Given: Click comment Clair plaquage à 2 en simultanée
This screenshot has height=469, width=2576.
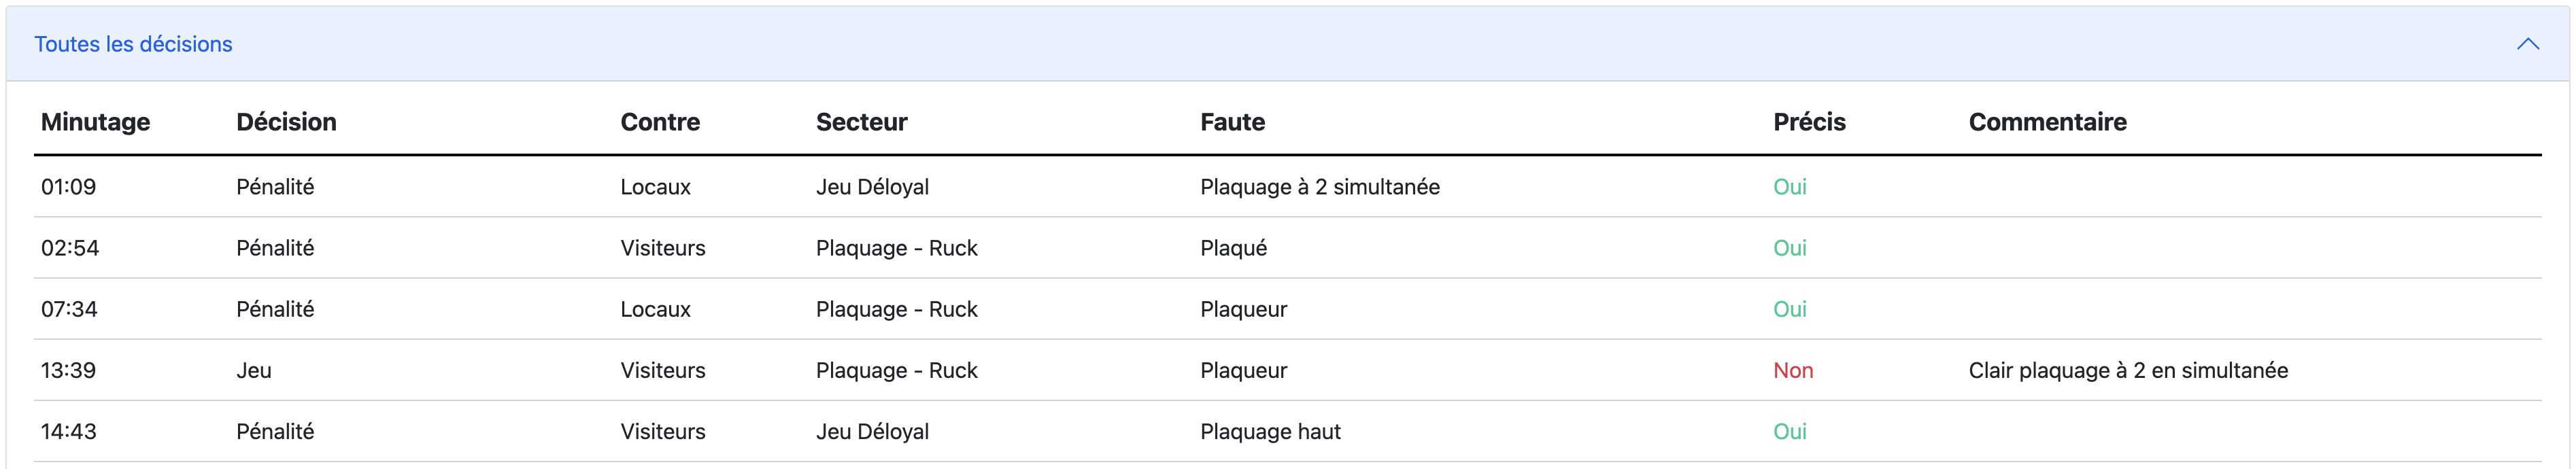Looking at the screenshot, I should 2127,370.
